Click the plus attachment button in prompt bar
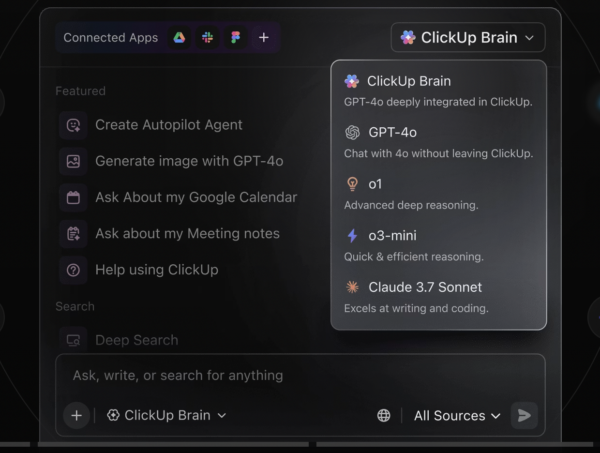 (77, 416)
